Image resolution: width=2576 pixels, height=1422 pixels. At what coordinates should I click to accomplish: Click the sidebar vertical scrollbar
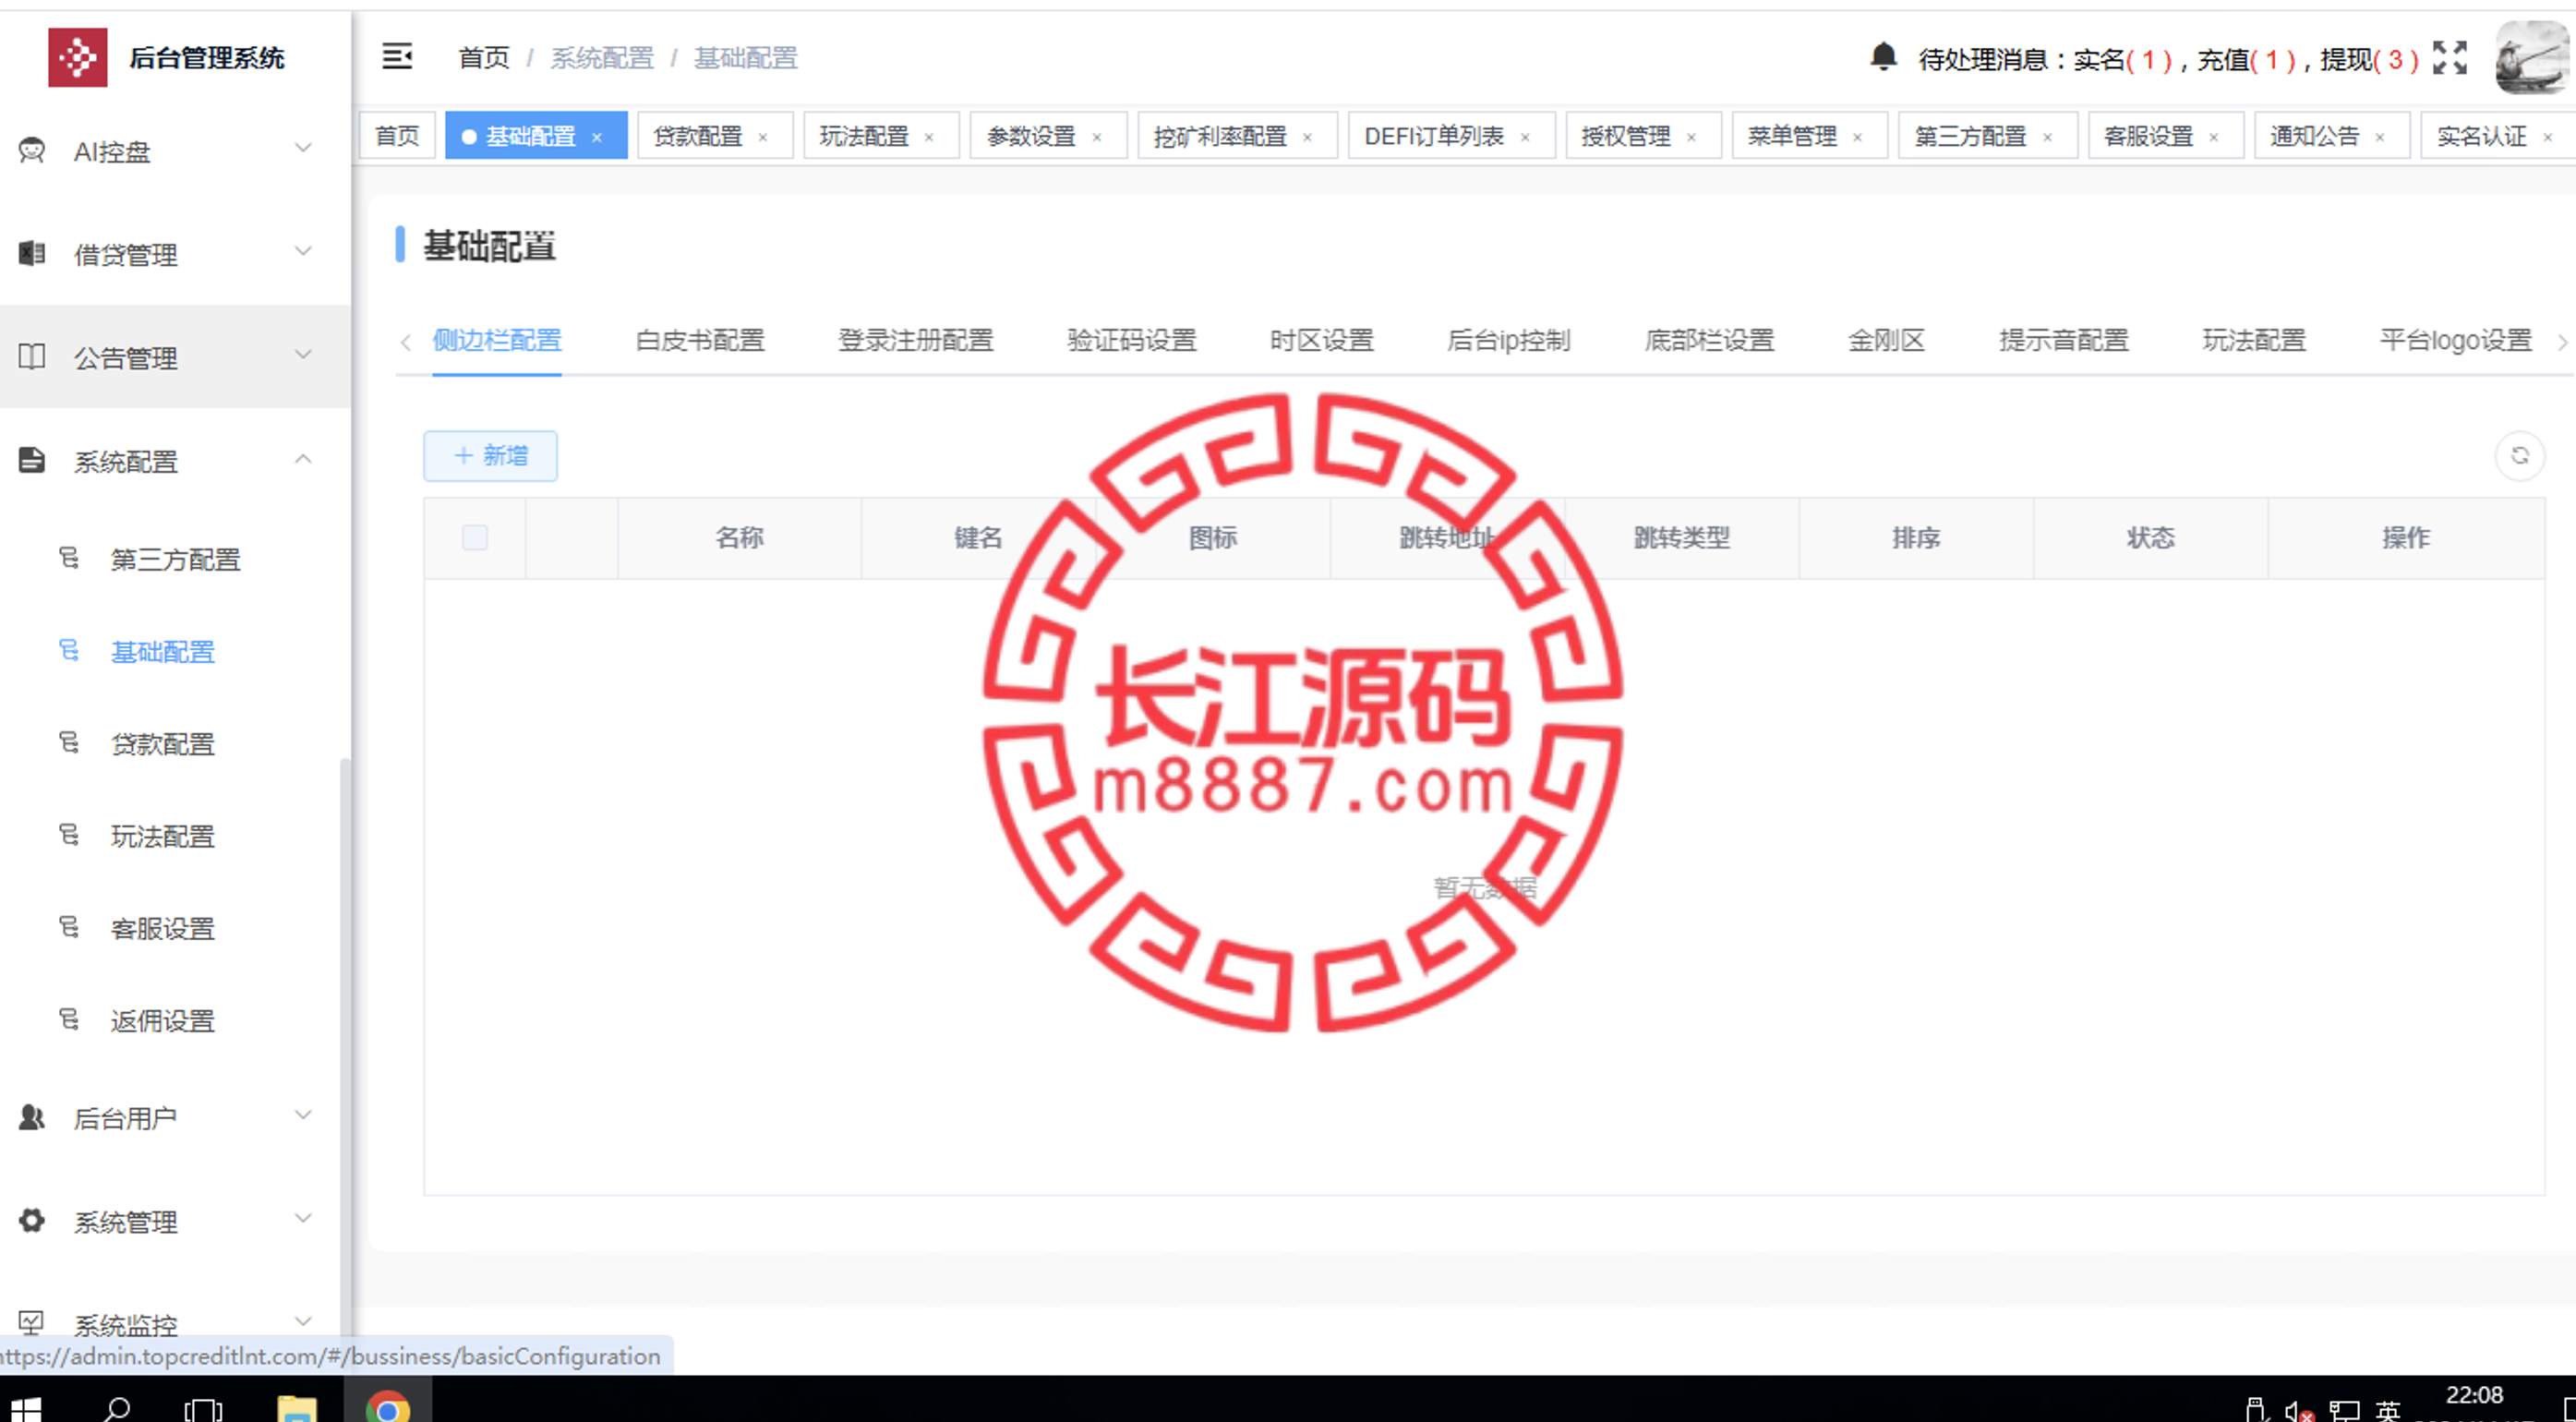345,1045
